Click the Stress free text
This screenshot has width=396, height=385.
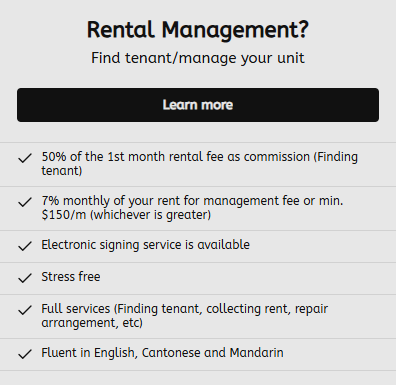(x=71, y=277)
